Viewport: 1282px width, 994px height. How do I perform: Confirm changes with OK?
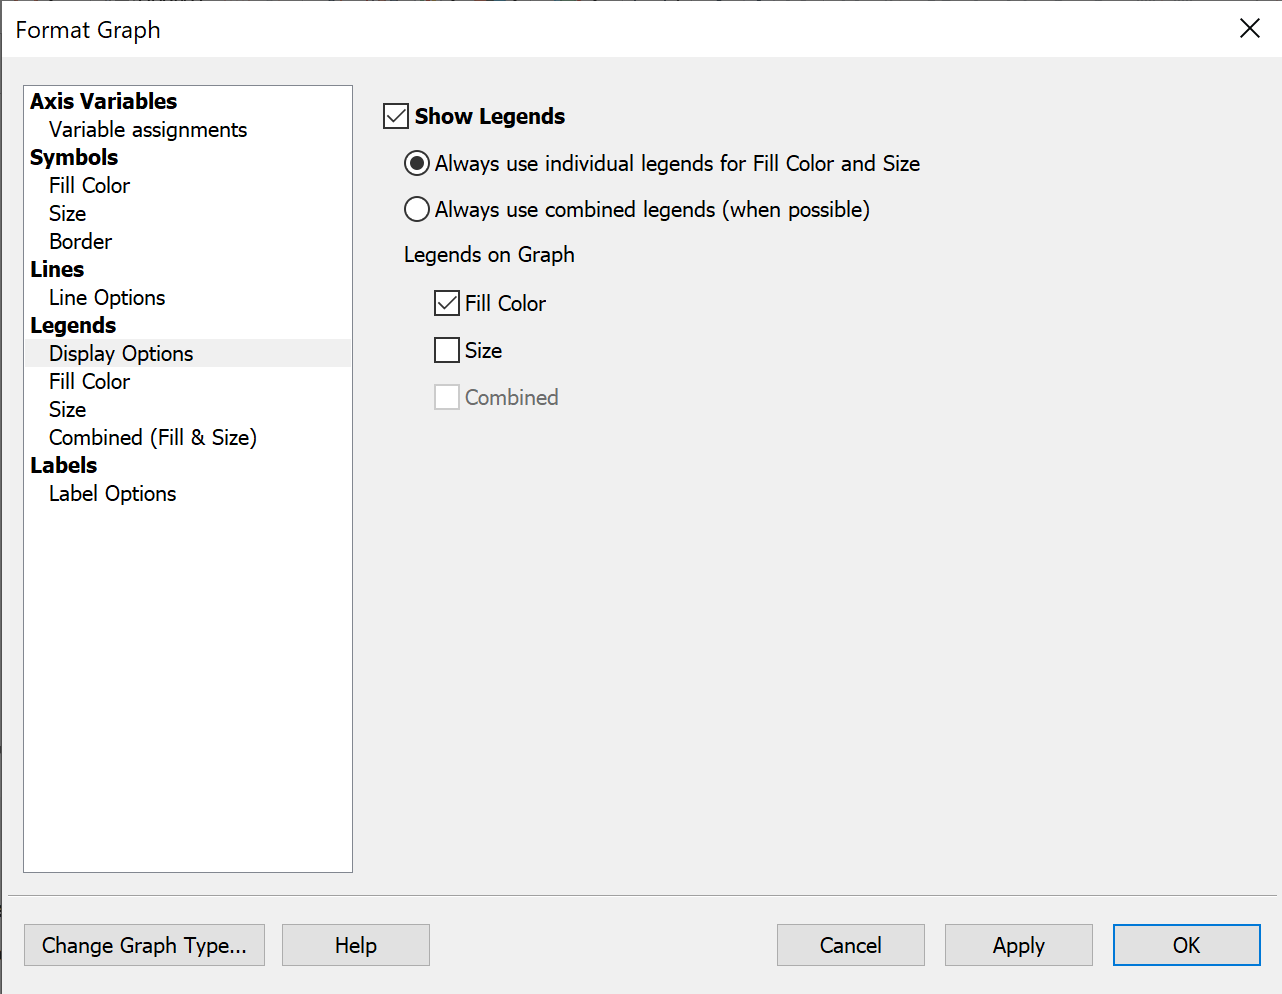point(1186,945)
